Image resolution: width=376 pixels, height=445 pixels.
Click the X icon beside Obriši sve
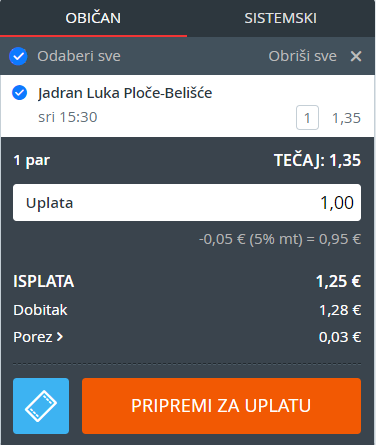click(x=356, y=56)
